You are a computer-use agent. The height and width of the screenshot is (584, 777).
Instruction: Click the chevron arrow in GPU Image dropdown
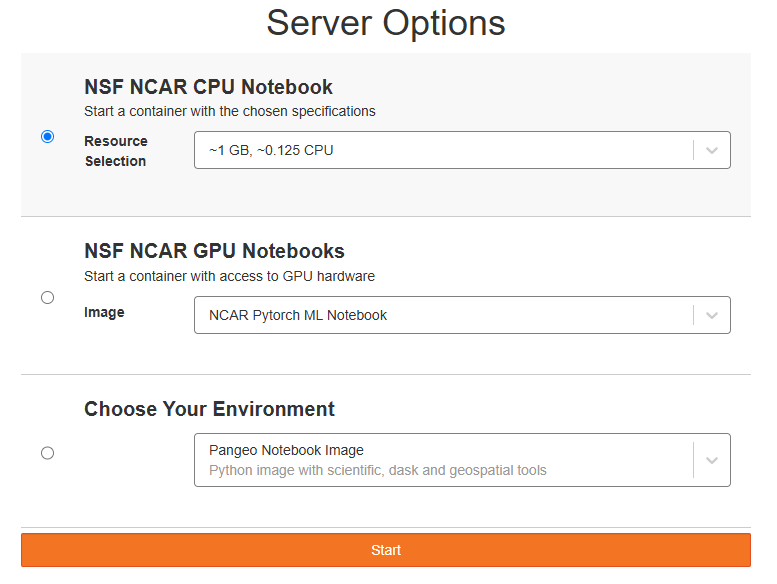pyautogui.click(x=711, y=315)
